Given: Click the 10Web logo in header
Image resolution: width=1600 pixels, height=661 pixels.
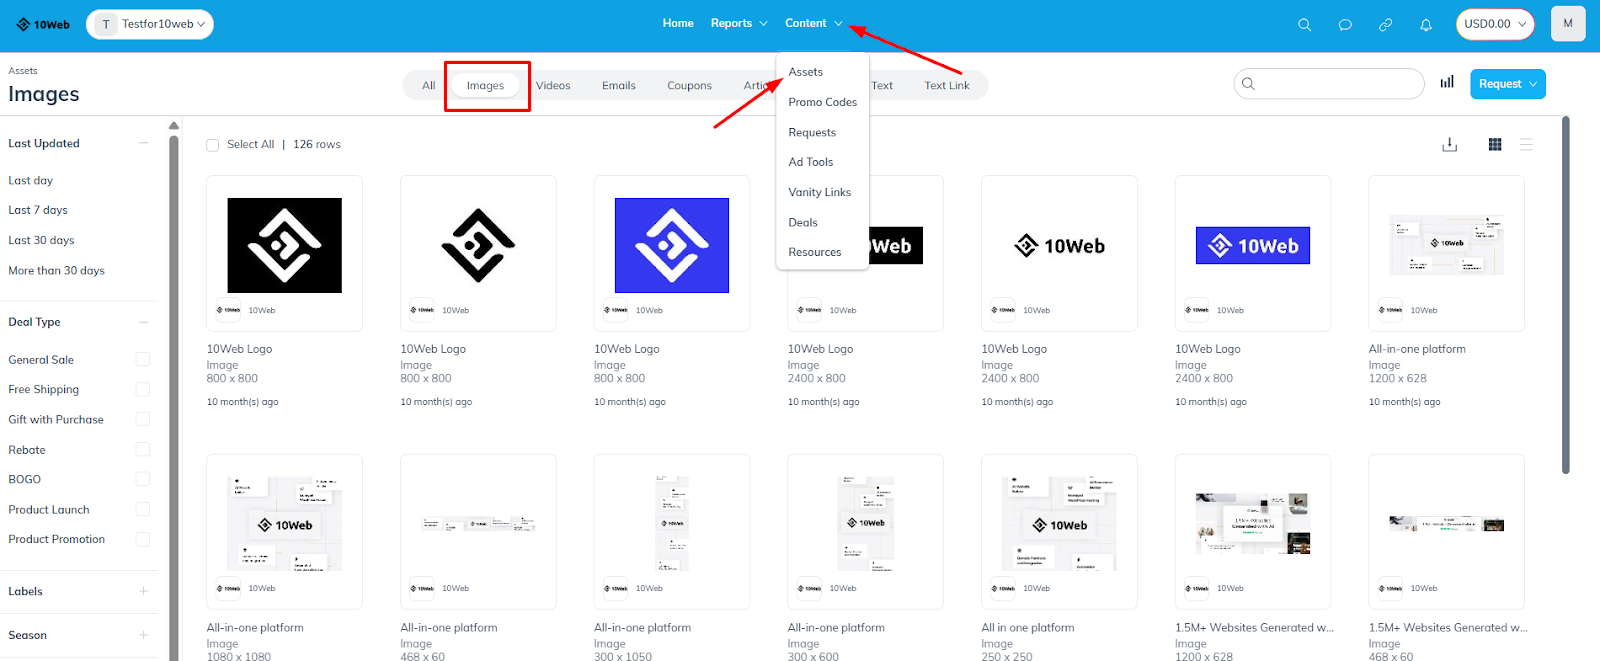Looking at the screenshot, I should coord(43,24).
